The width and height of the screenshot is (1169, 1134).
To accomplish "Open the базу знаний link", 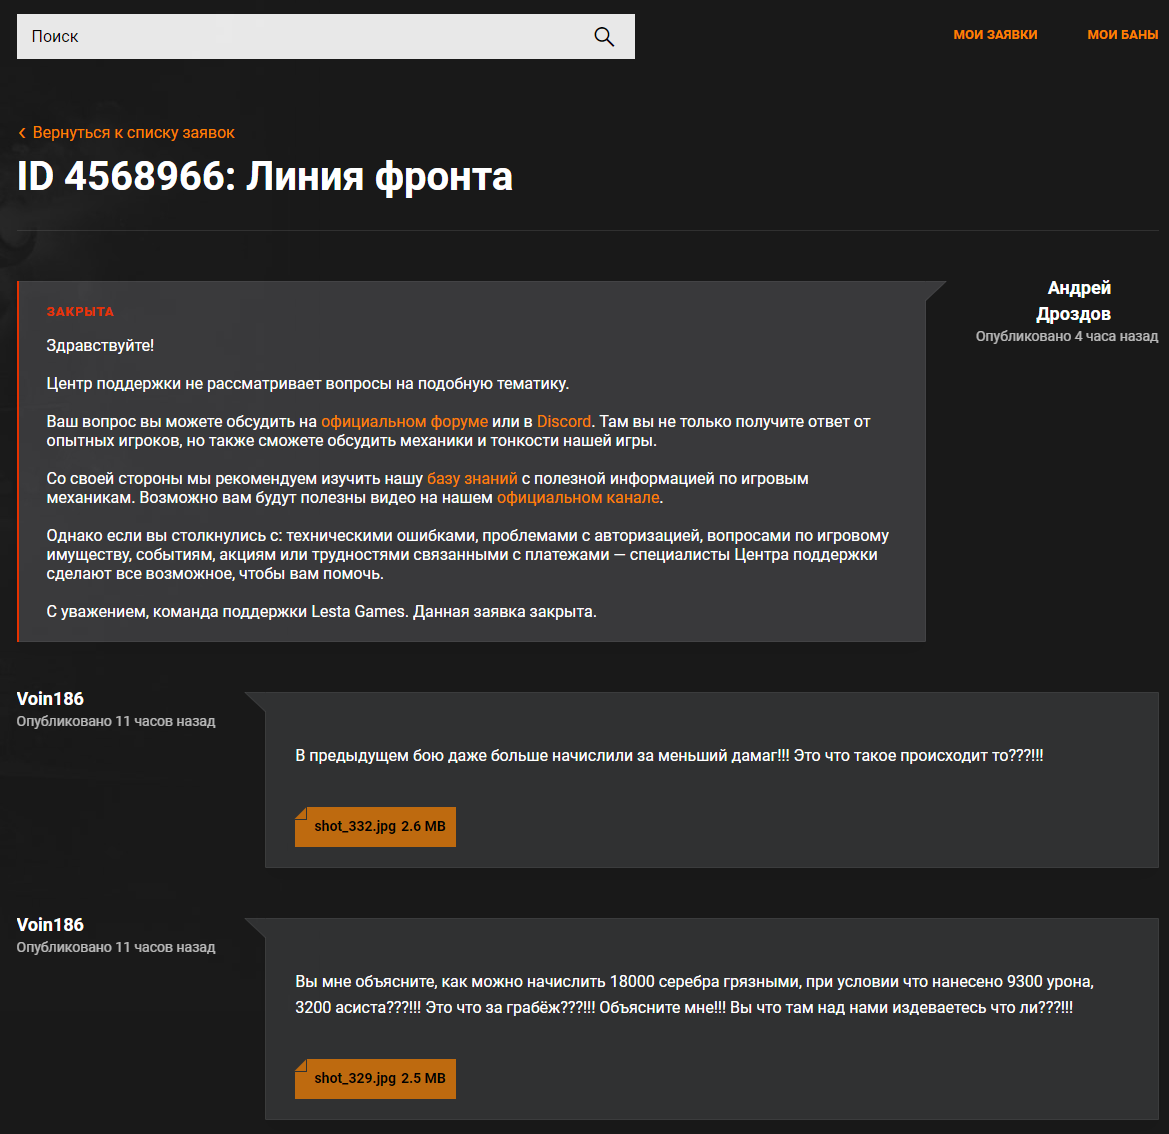I will (x=472, y=479).
